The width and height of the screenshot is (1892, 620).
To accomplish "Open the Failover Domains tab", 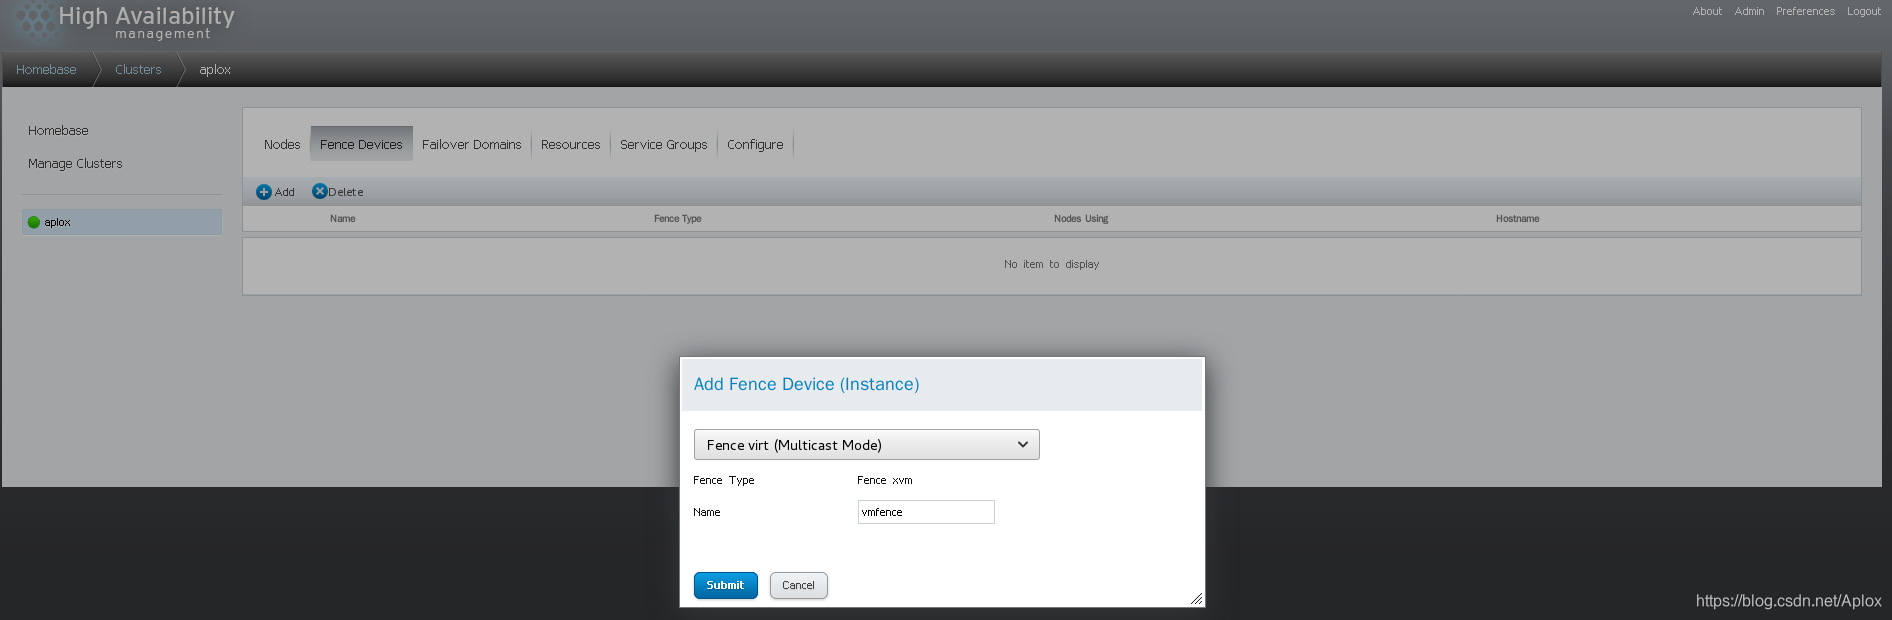I will point(471,145).
